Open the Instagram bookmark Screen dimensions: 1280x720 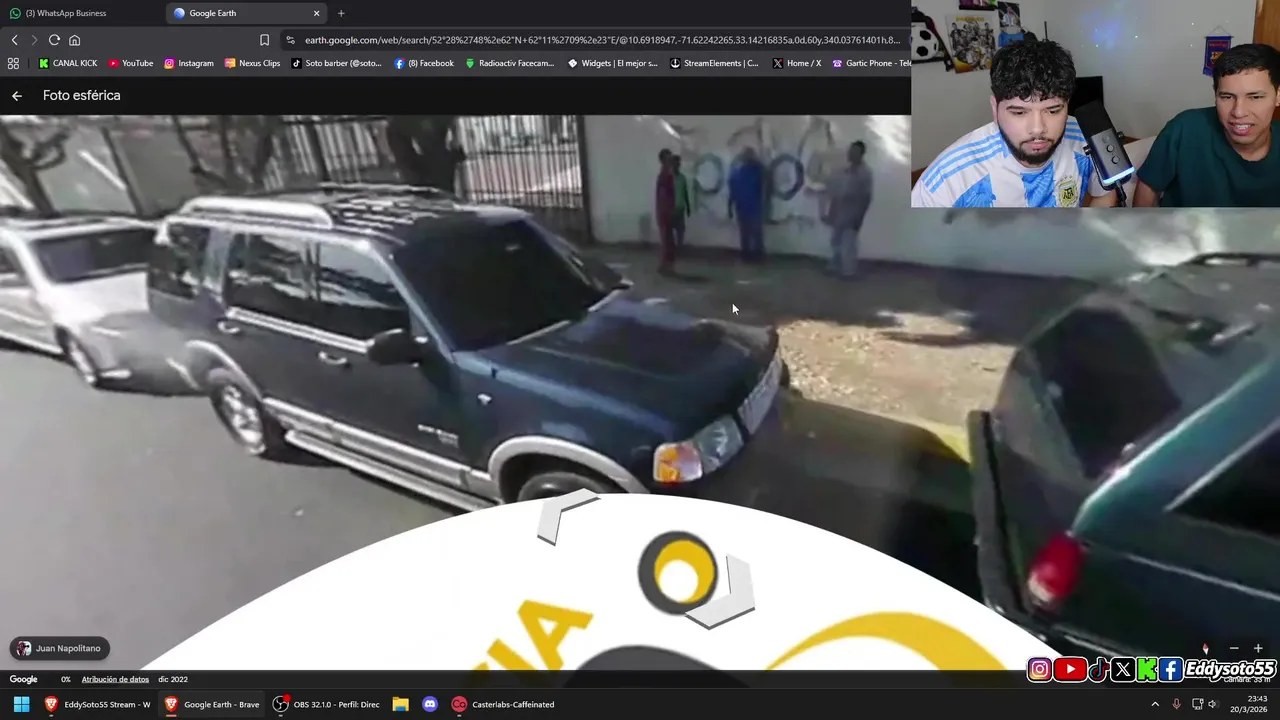[x=189, y=63]
